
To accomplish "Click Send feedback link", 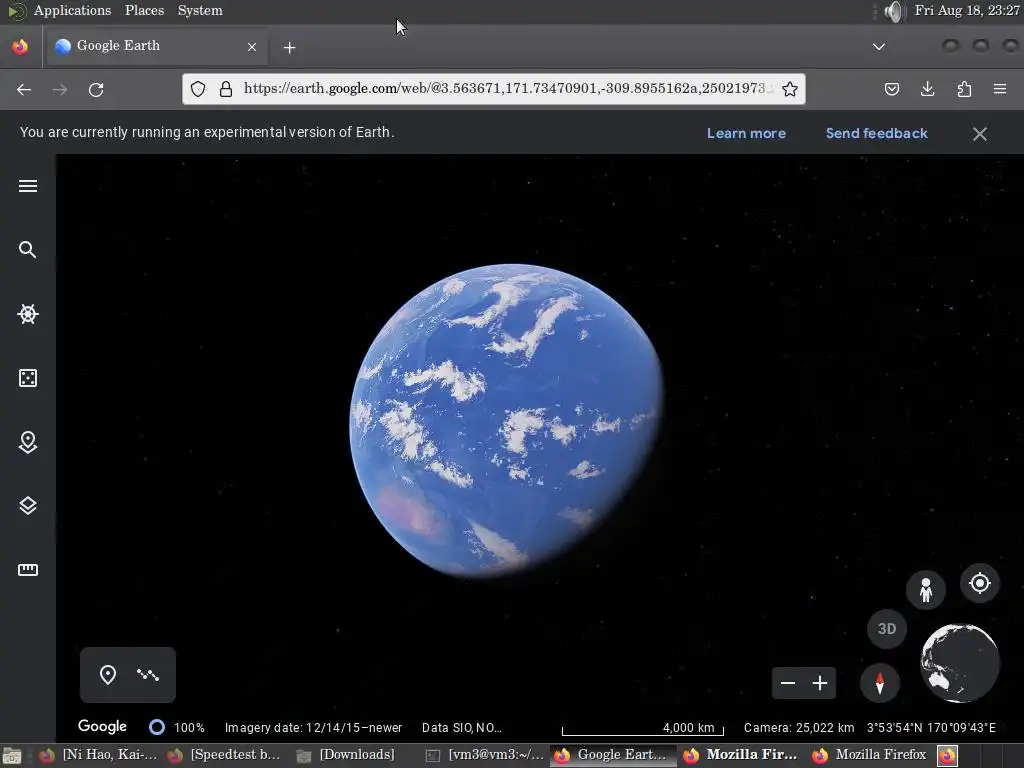I will coord(876,133).
